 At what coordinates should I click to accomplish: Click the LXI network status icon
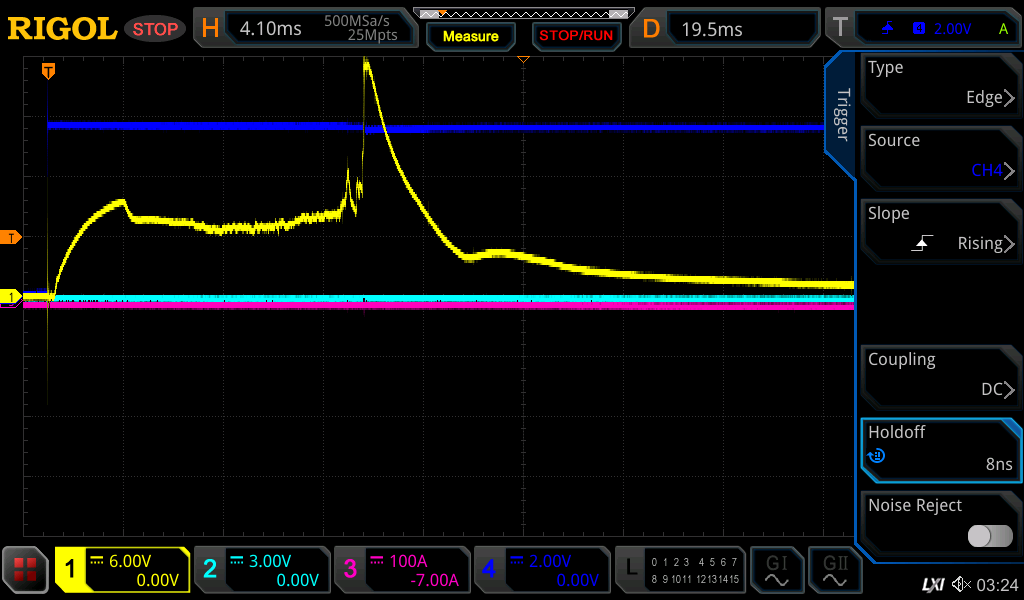click(x=932, y=583)
